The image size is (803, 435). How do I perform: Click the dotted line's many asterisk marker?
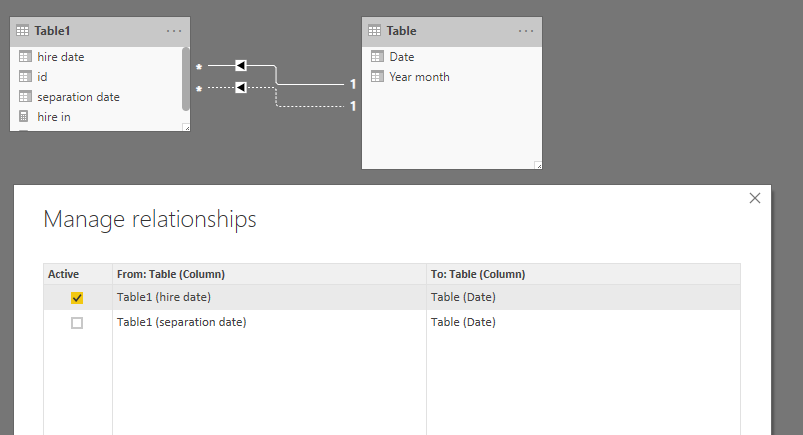(199, 89)
